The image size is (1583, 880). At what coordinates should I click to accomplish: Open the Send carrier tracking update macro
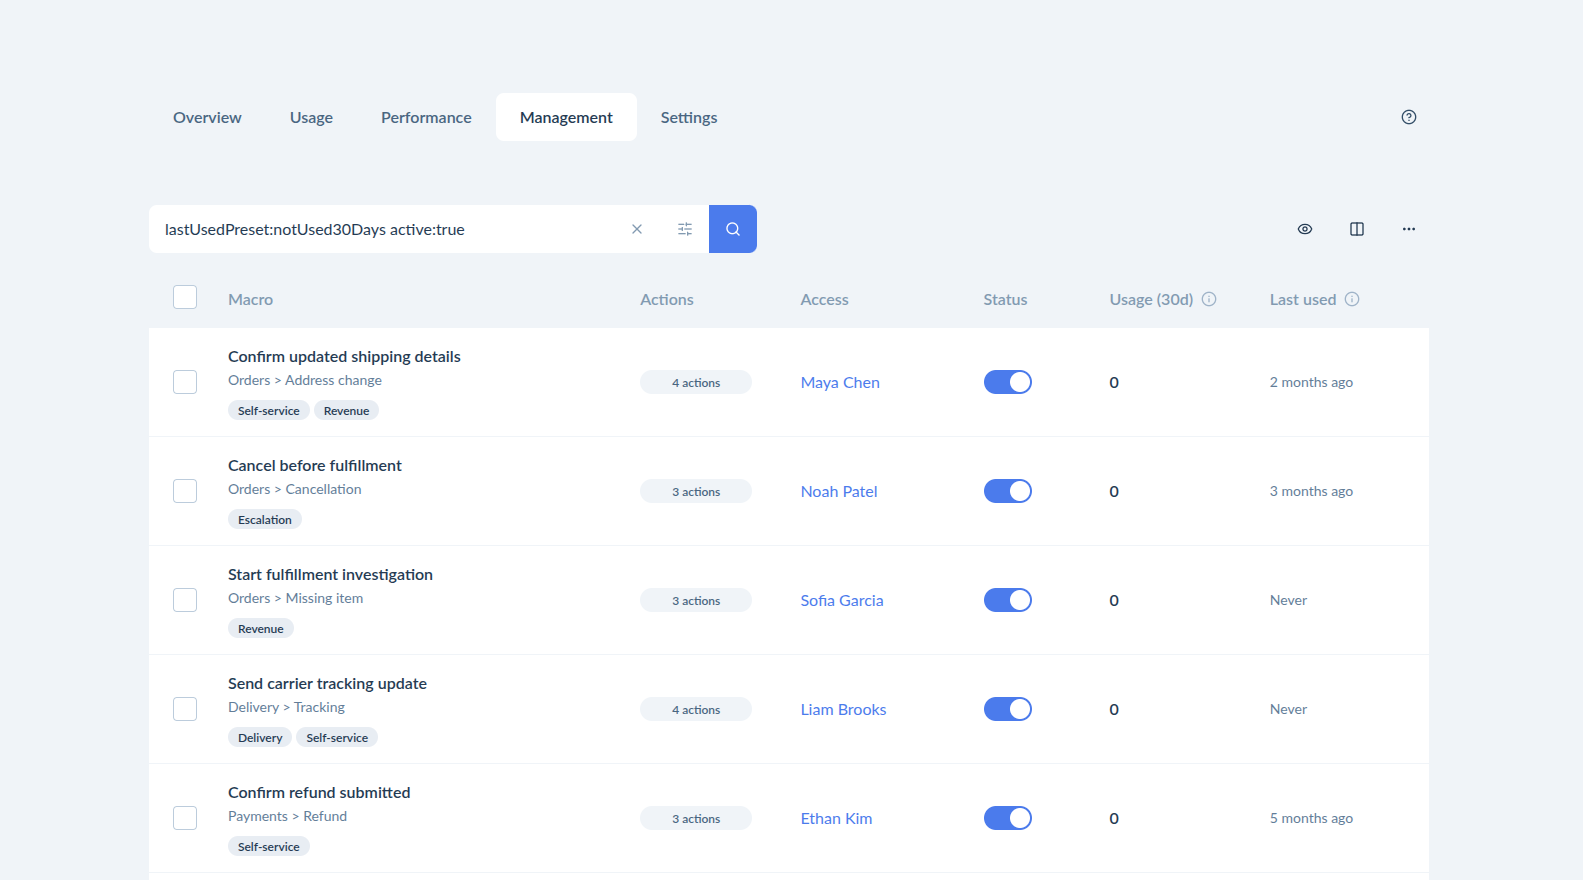click(327, 683)
